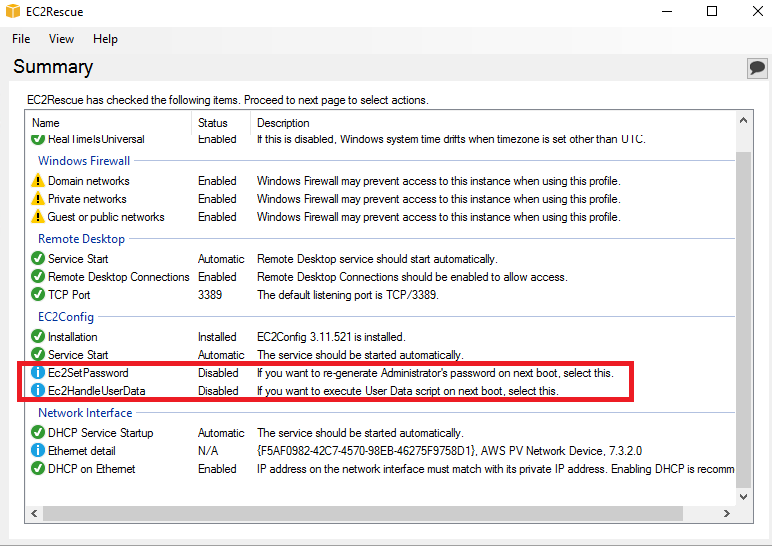The height and width of the screenshot is (547, 772).
Task: Click the Status column header
Action: pyautogui.click(x=221, y=123)
